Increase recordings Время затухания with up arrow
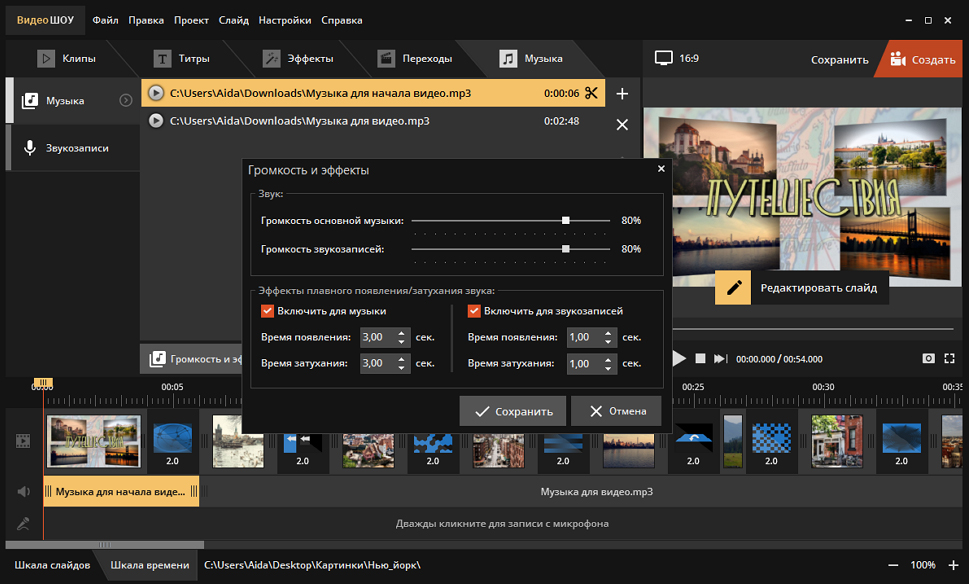Screen dimensions: 970x584 [608, 359]
